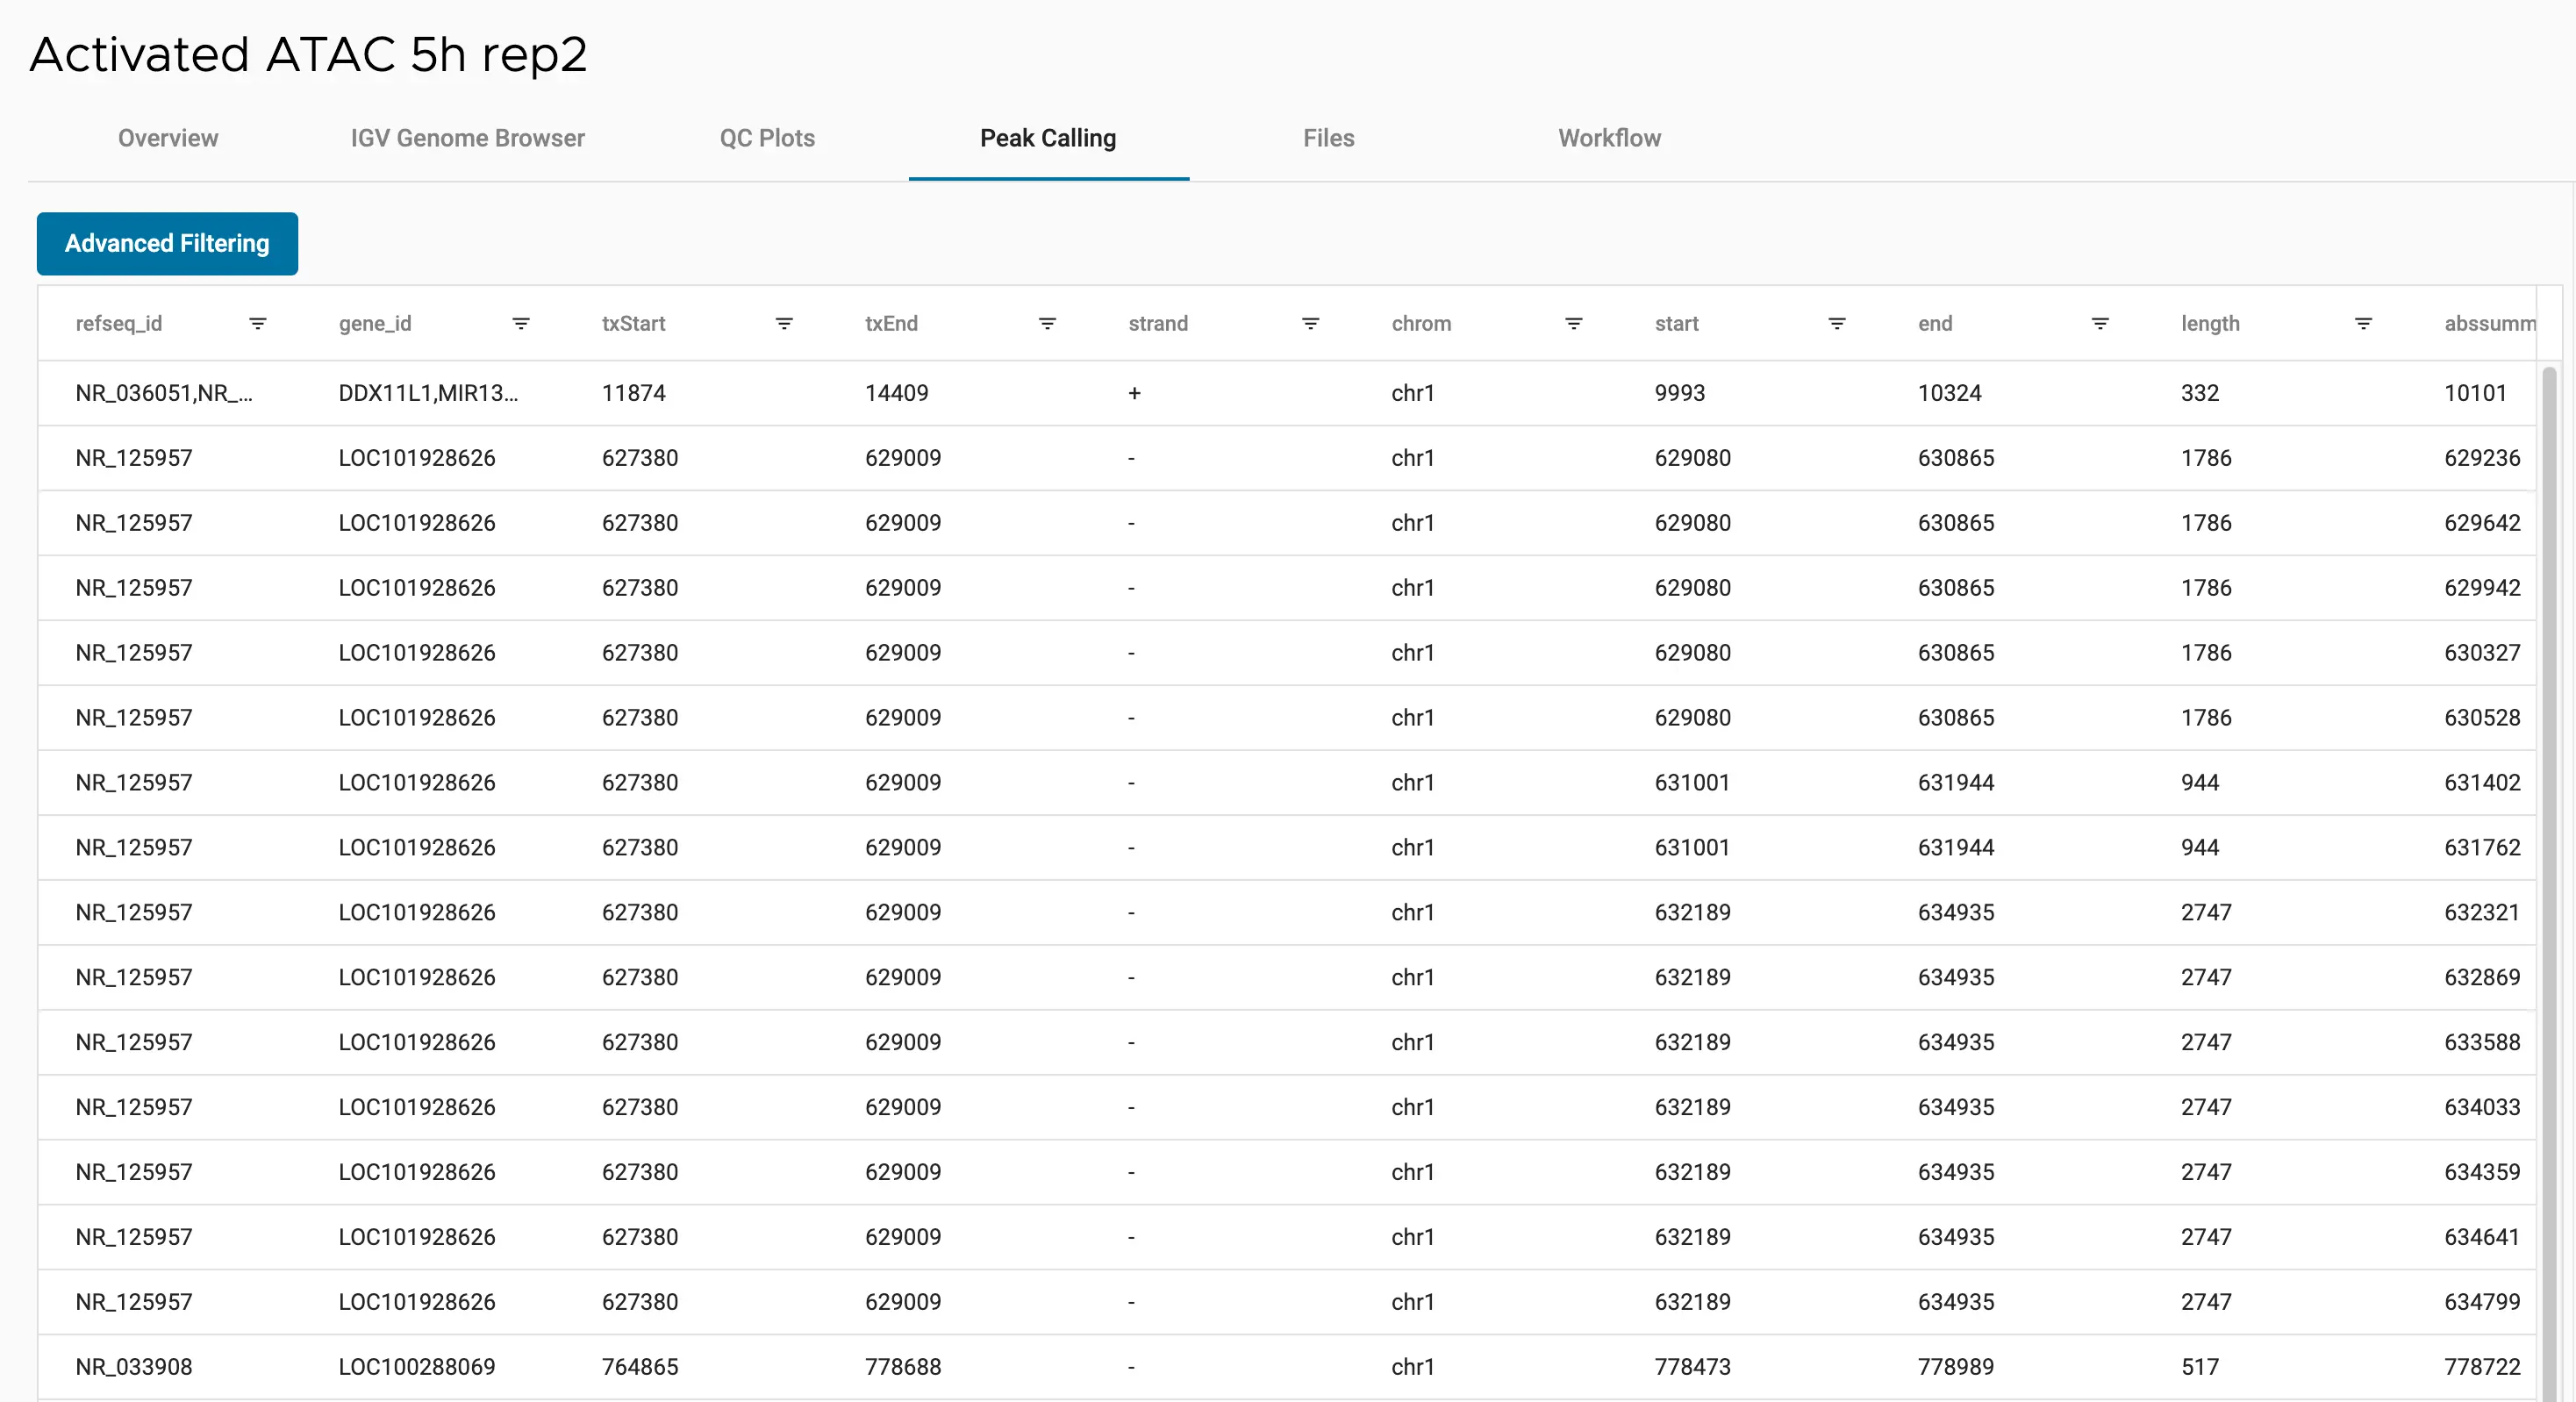Sort by the refseq_id column header
This screenshot has height=1402, width=2576.
(x=119, y=324)
